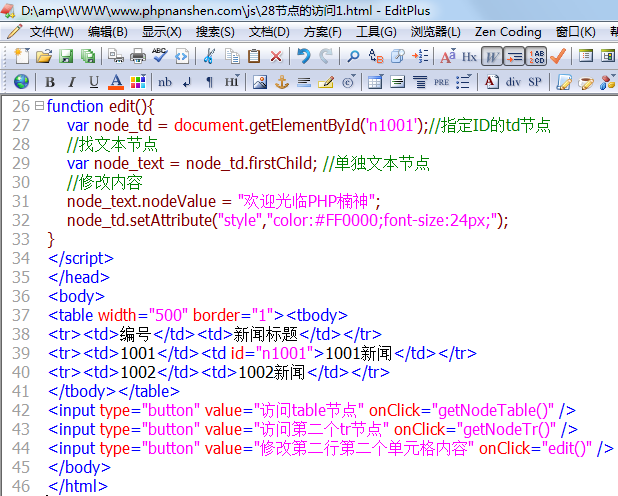Insert an HTML comment with the pencil icon
Image resolution: width=618 pixels, height=496 pixels.
(326, 82)
